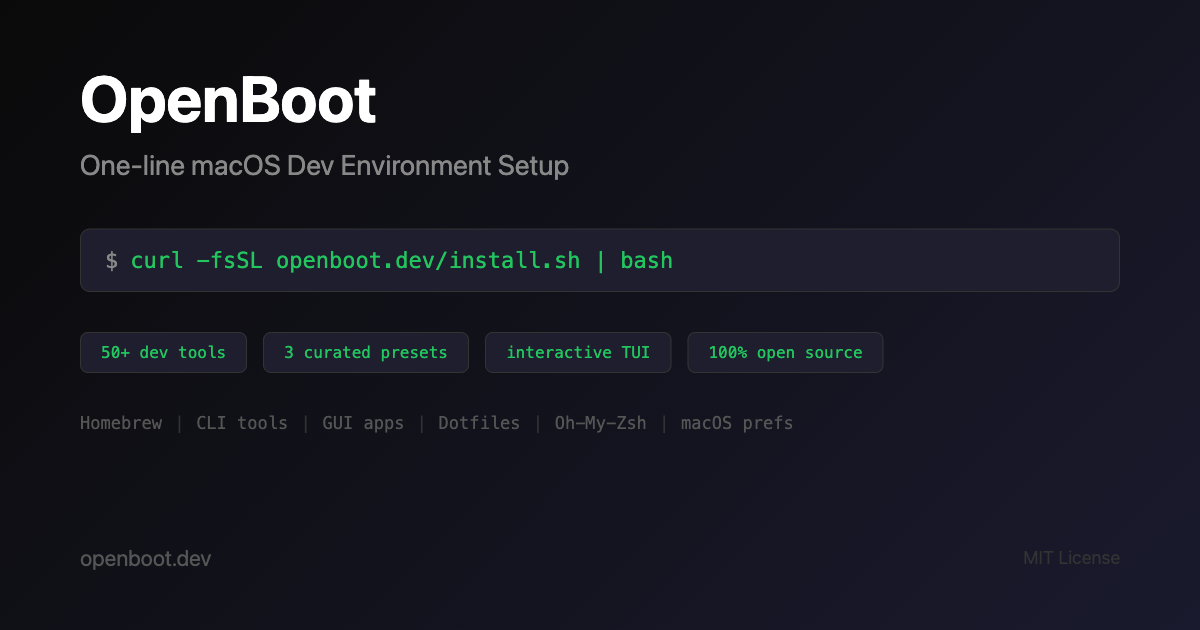The height and width of the screenshot is (630, 1200).
Task: Click the OpenBoot title heading
Action: click(228, 99)
